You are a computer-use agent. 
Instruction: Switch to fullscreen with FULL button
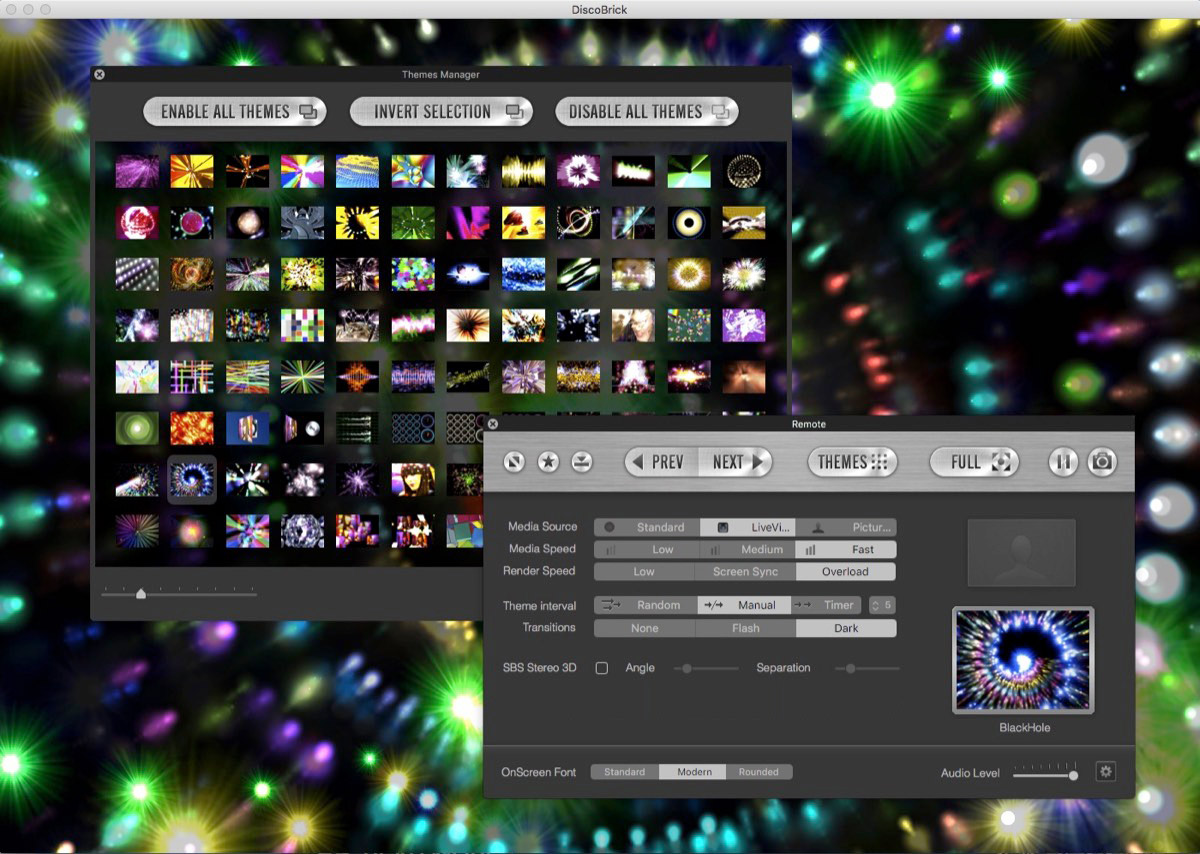(974, 462)
